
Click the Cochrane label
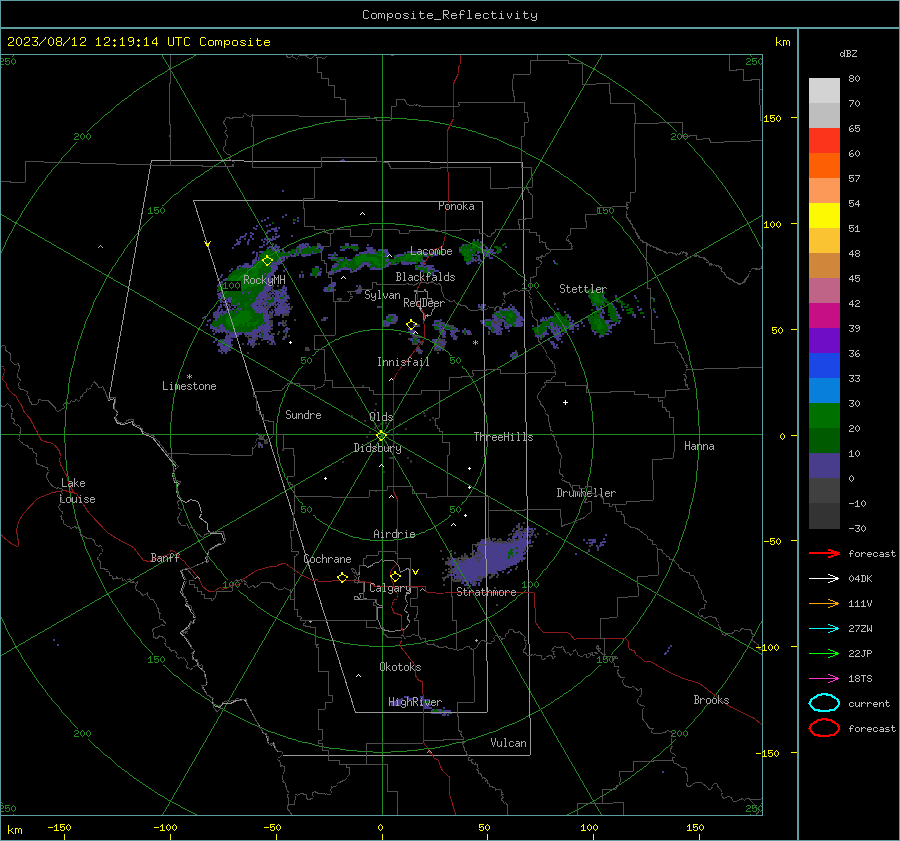tap(327, 559)
